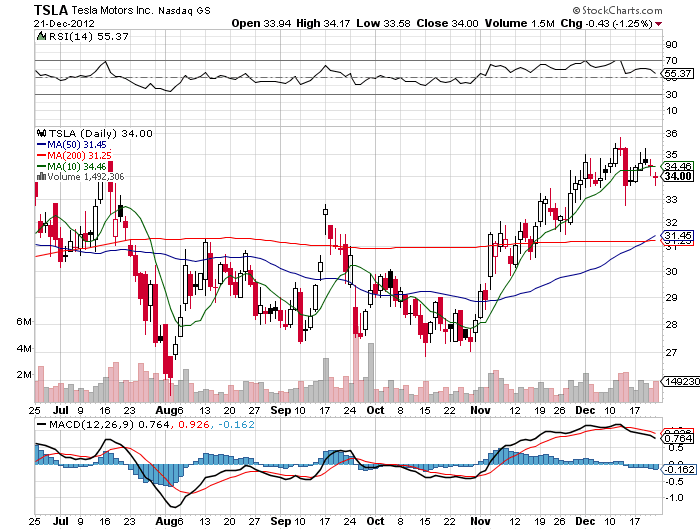Click the 'RSI(14) 55.37' legend text
This screenshot has width=700, height=530.
point(88,37)
